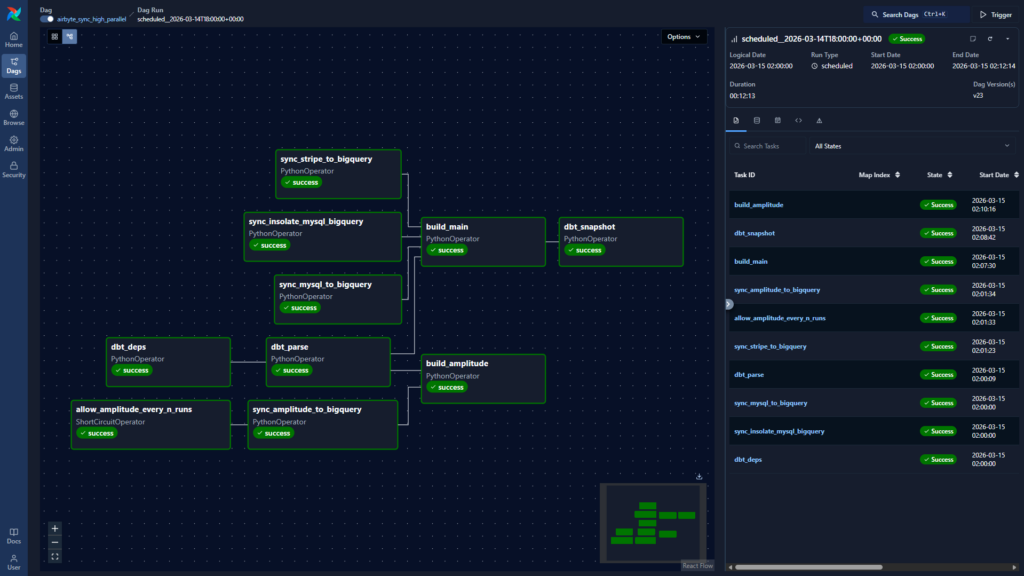Click the fit view icon
This screenshot has width=1024, height=576.
pos(55,556)
